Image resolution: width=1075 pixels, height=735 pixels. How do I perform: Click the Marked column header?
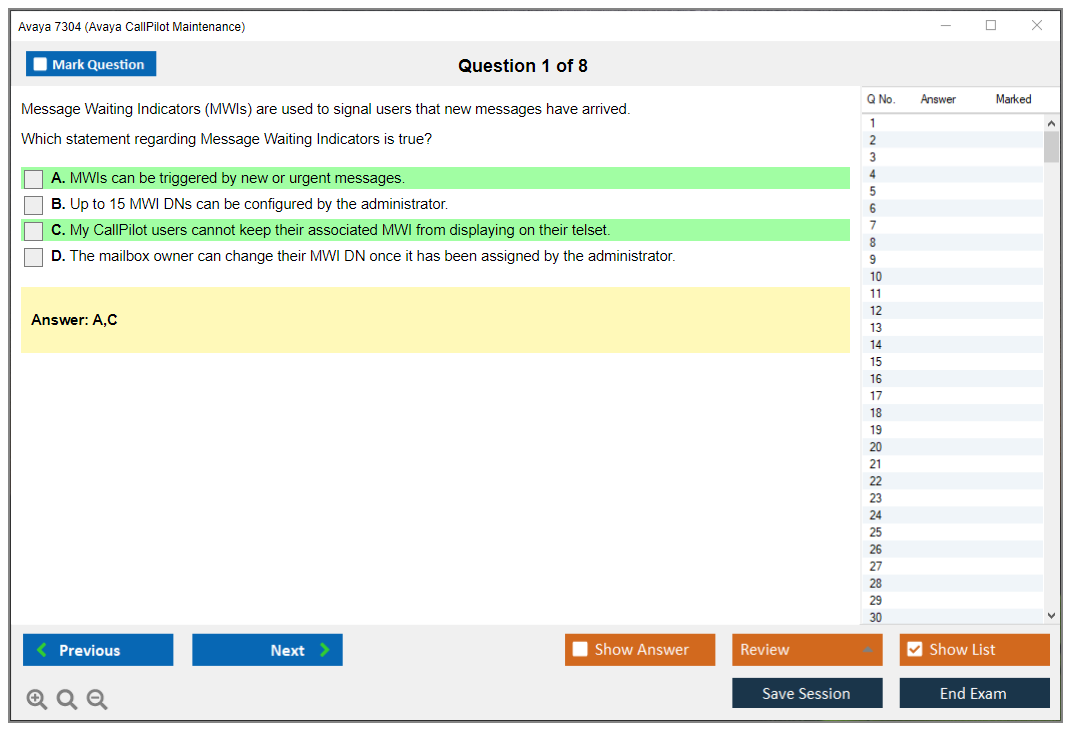coord(1013,99)
